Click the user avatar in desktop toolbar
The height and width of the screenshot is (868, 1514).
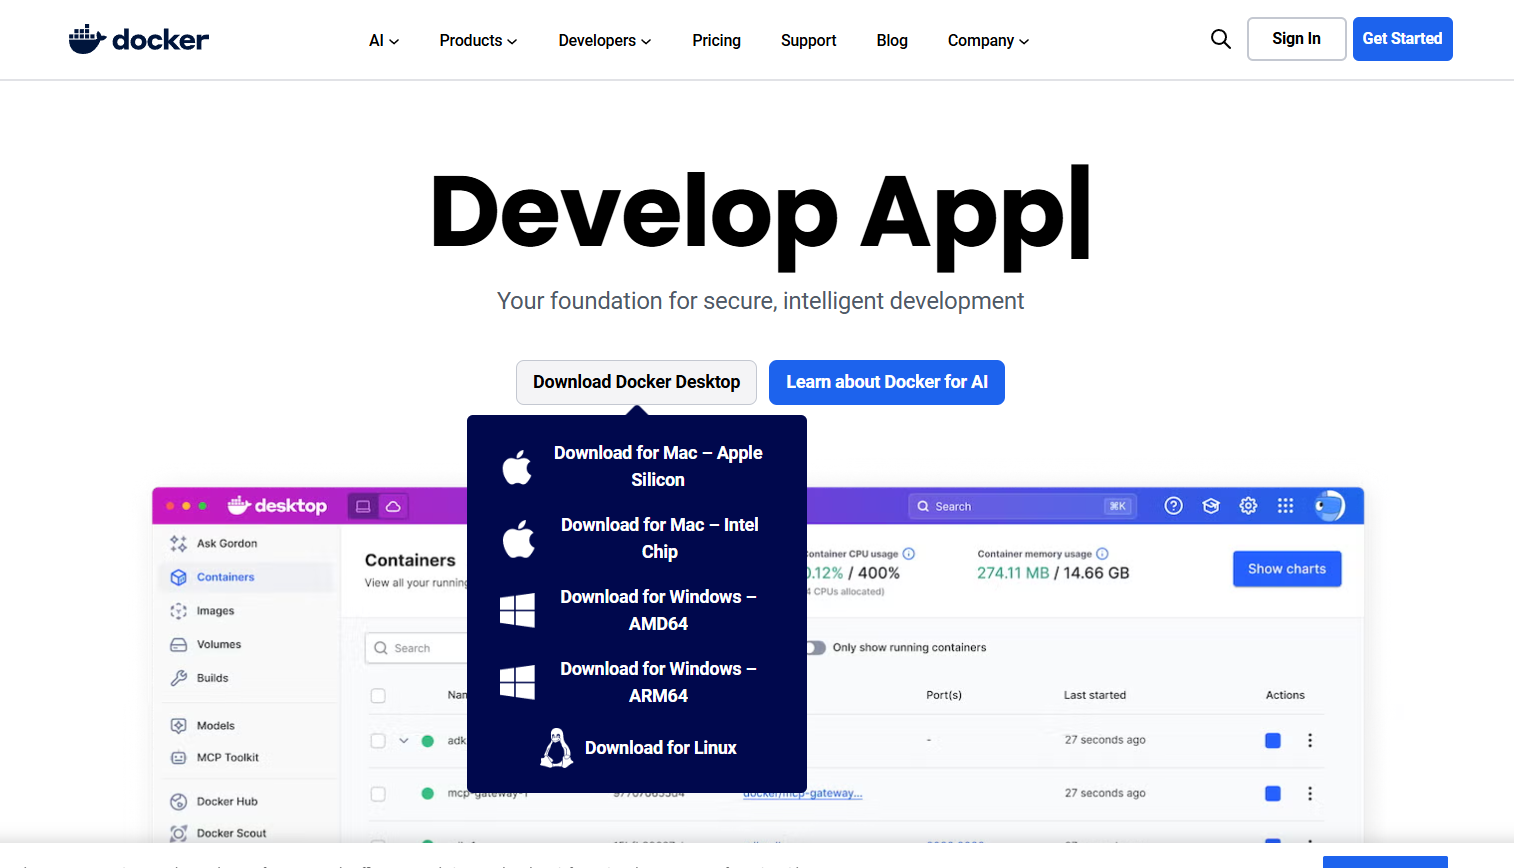1329,506
